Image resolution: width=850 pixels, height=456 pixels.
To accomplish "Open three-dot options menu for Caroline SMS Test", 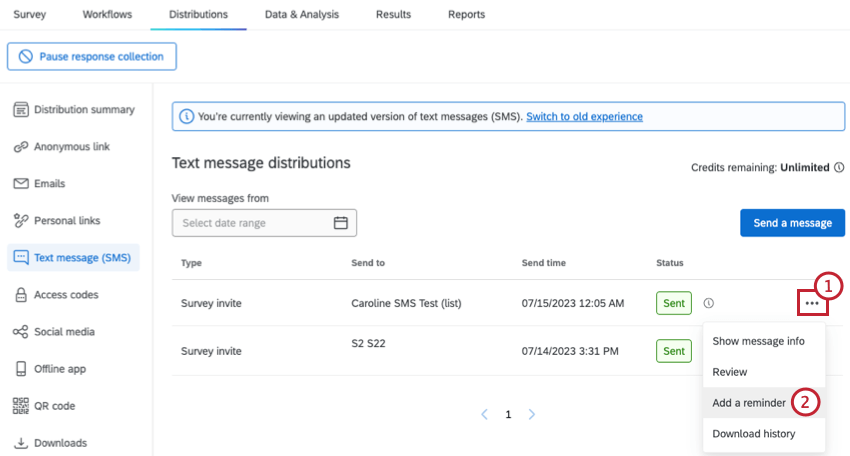I will click(x=811, y=303).
